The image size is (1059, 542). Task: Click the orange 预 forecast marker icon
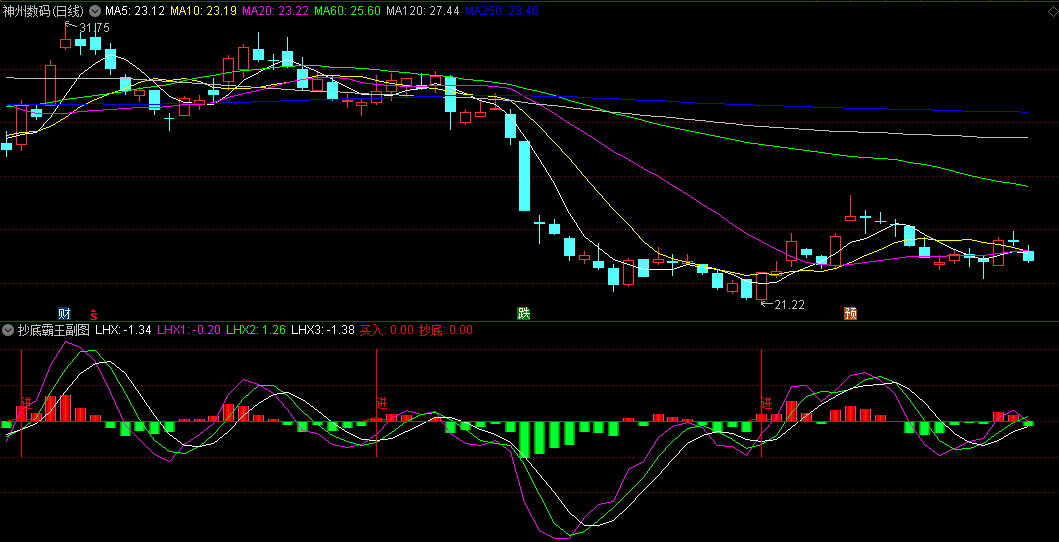coord(851,313)
